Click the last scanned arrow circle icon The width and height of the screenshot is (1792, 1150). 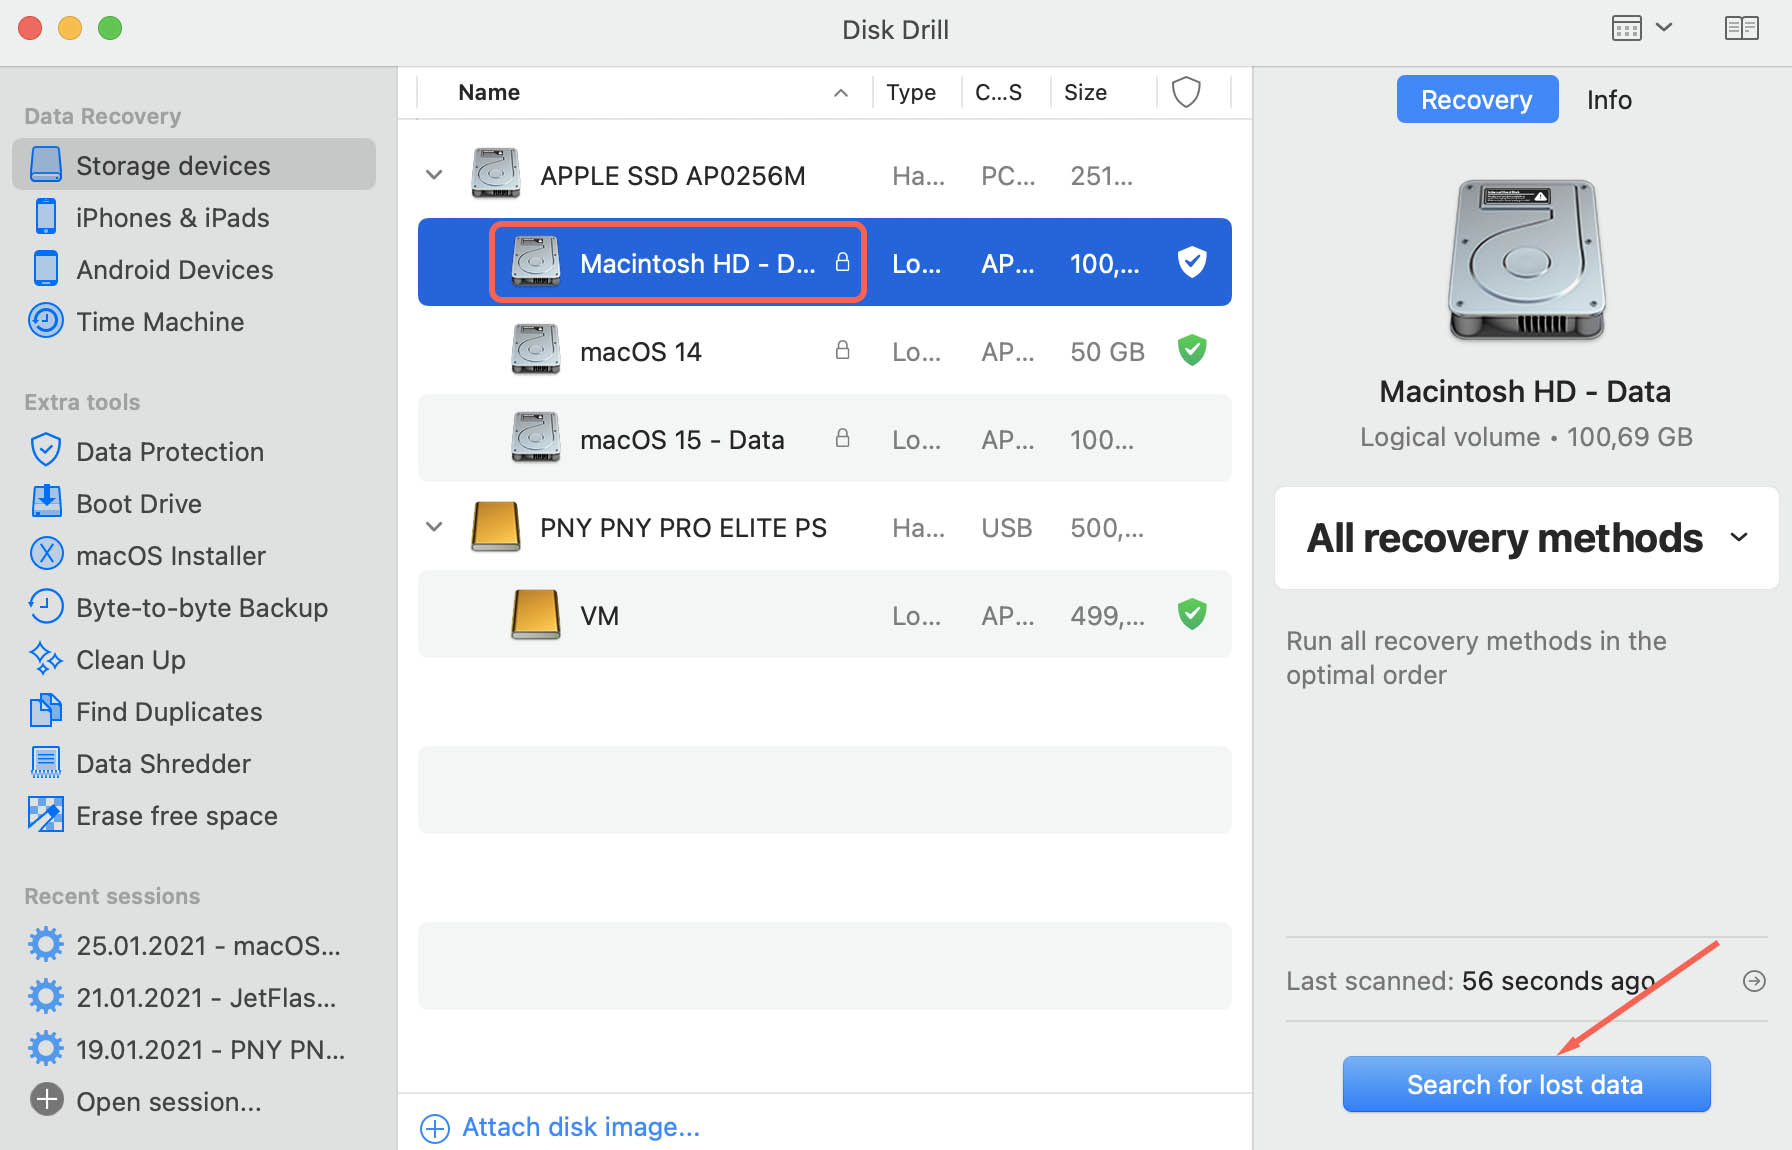point(1754,981)
